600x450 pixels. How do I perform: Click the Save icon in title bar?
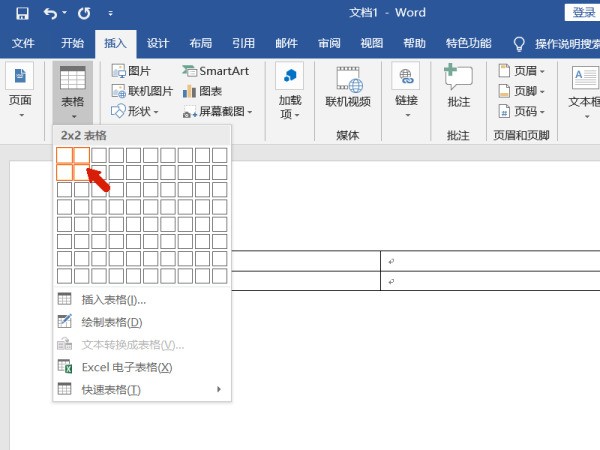pos(22,14)
